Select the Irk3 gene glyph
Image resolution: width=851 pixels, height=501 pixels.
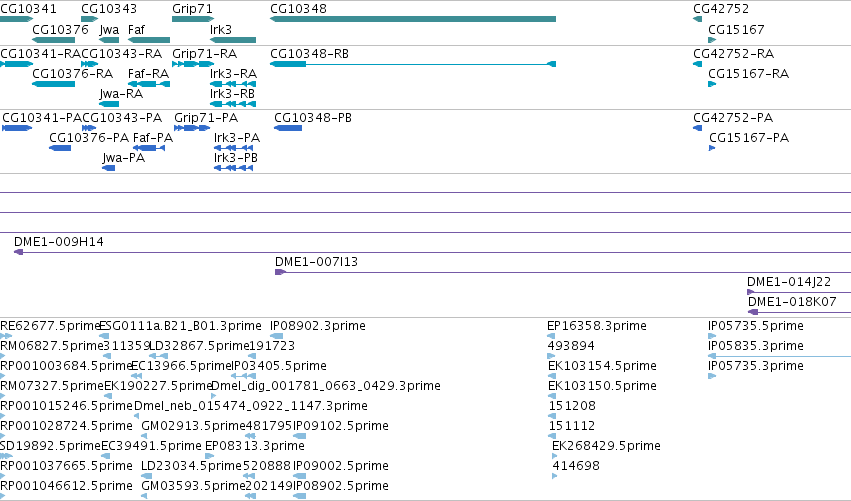point(233,40)
